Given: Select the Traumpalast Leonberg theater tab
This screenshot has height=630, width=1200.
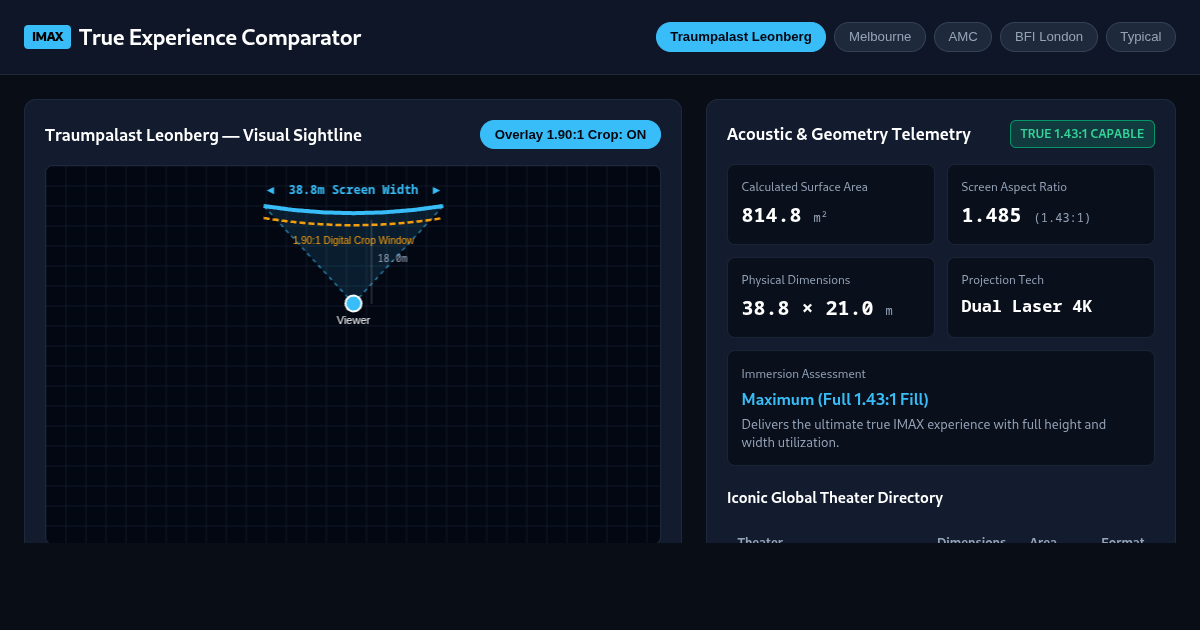Looking at the screenshot, I should 741,37.
